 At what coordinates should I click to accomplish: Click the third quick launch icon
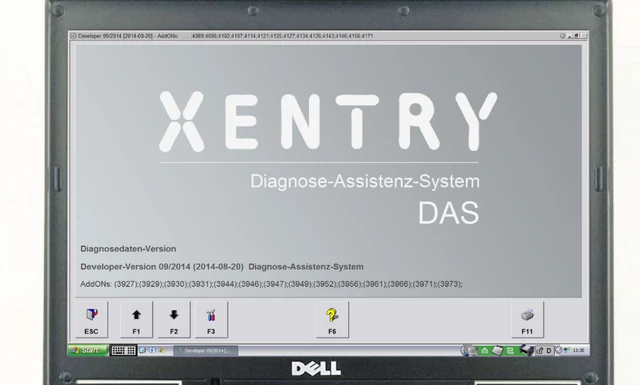[162, 350]
